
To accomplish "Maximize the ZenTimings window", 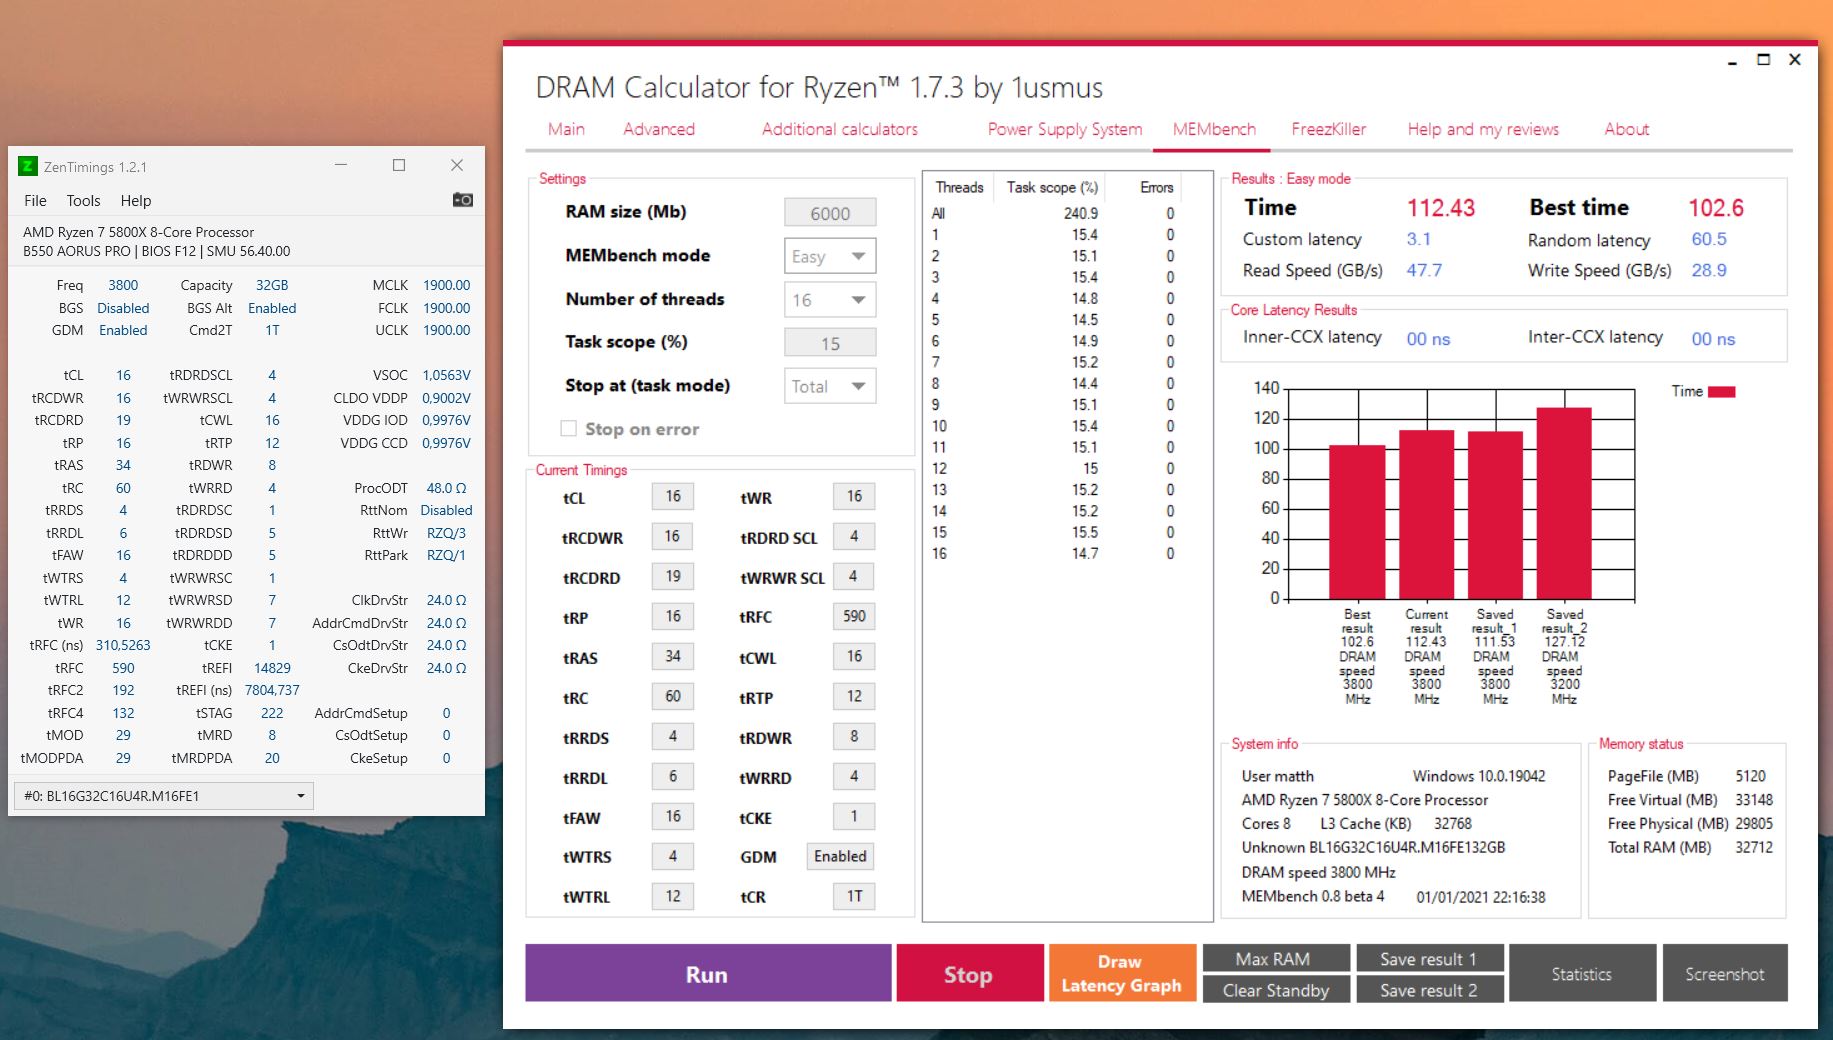I will pos(399,165).
